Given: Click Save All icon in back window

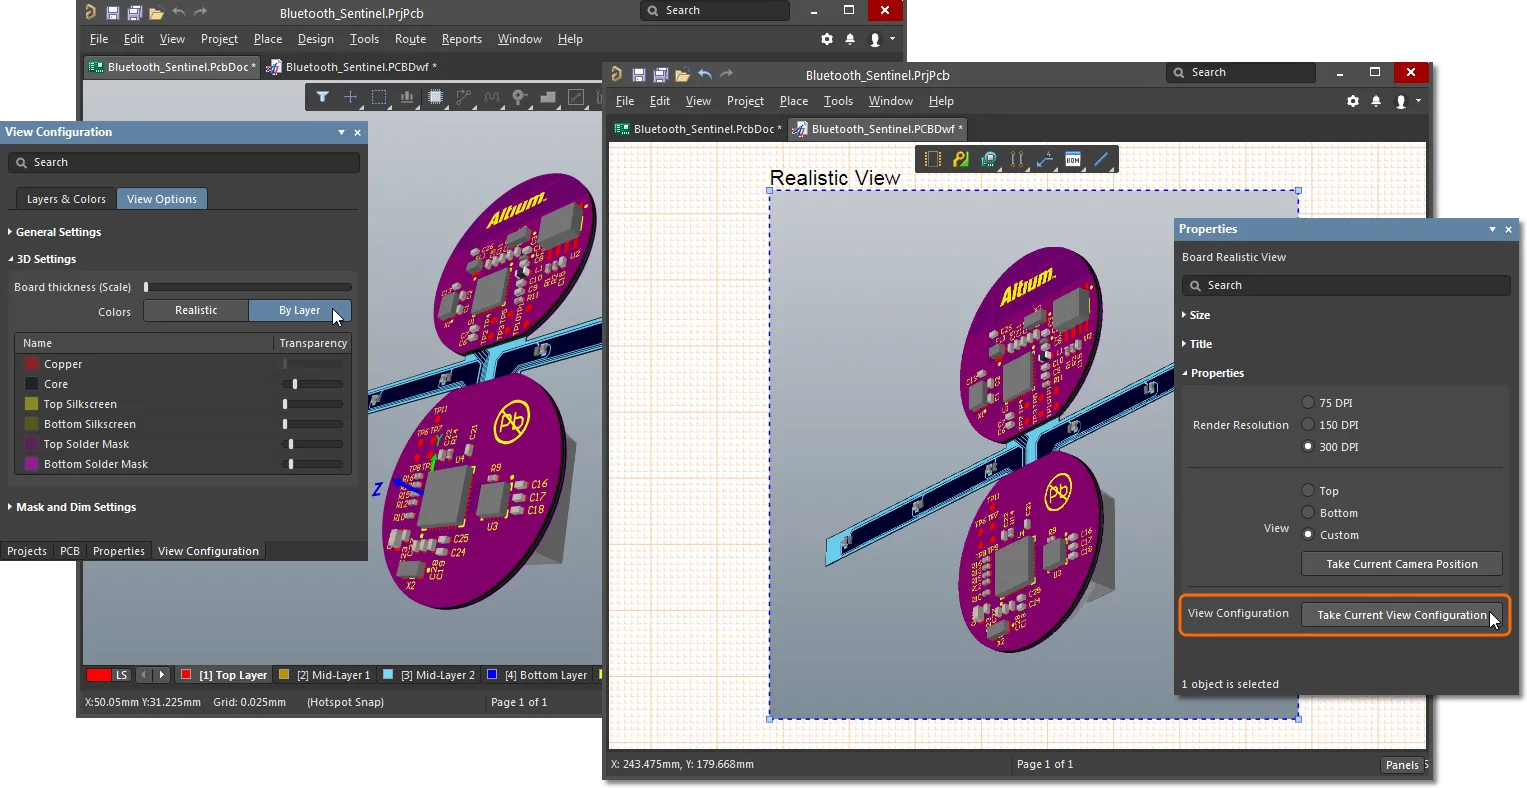Looking at the screenshot, I should point(134,13).
